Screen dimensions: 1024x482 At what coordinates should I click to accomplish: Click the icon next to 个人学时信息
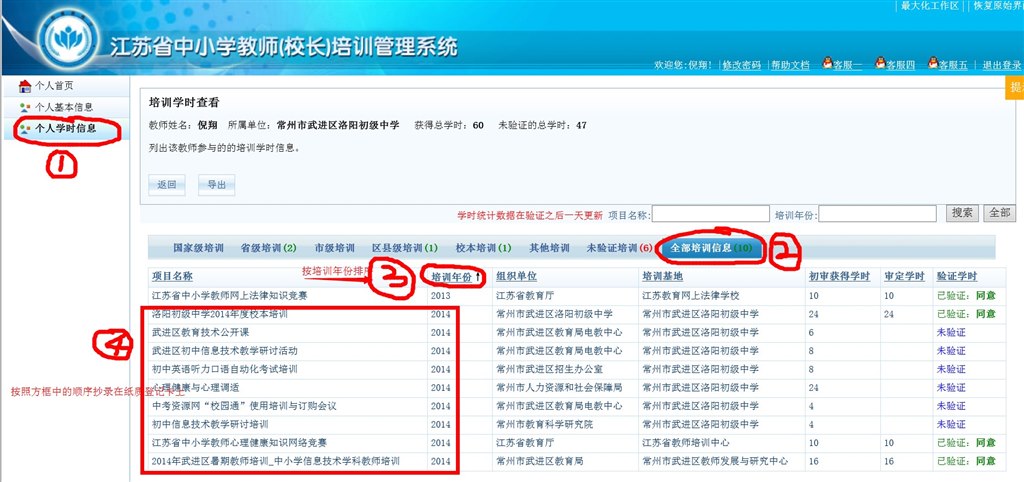pyautogui.click(x=25, y=128)
